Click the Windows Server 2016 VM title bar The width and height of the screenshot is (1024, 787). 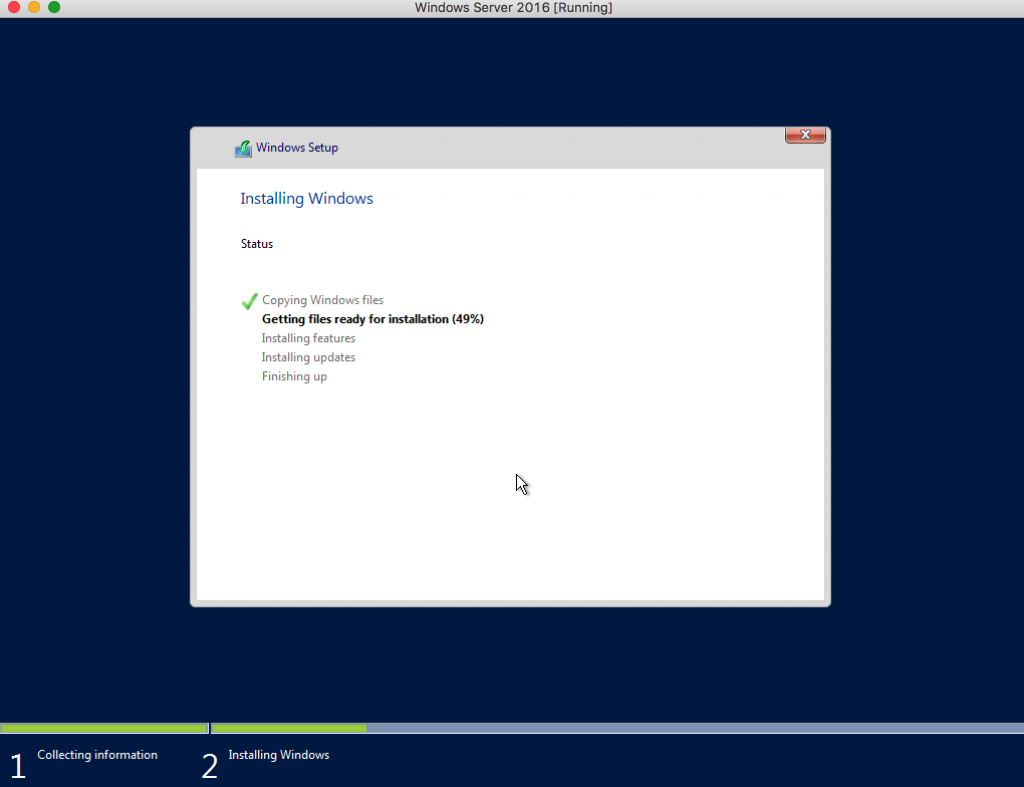coord(512,8)
